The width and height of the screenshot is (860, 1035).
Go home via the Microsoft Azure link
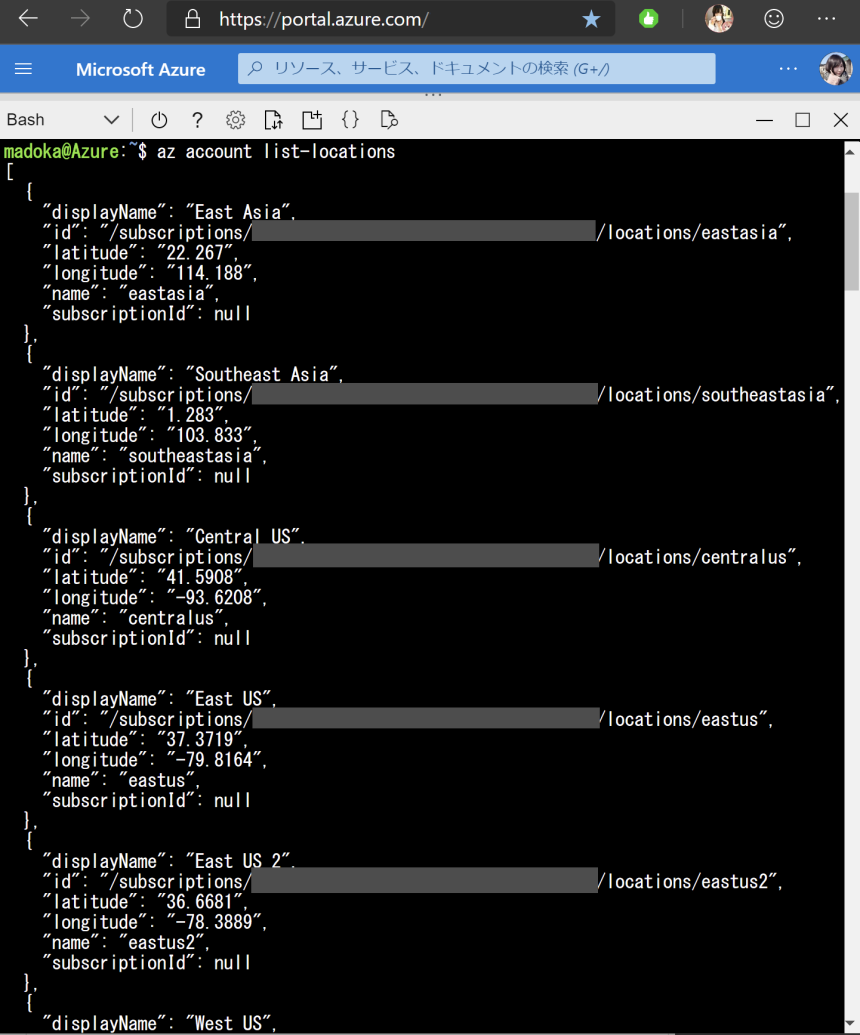[141, 68]
